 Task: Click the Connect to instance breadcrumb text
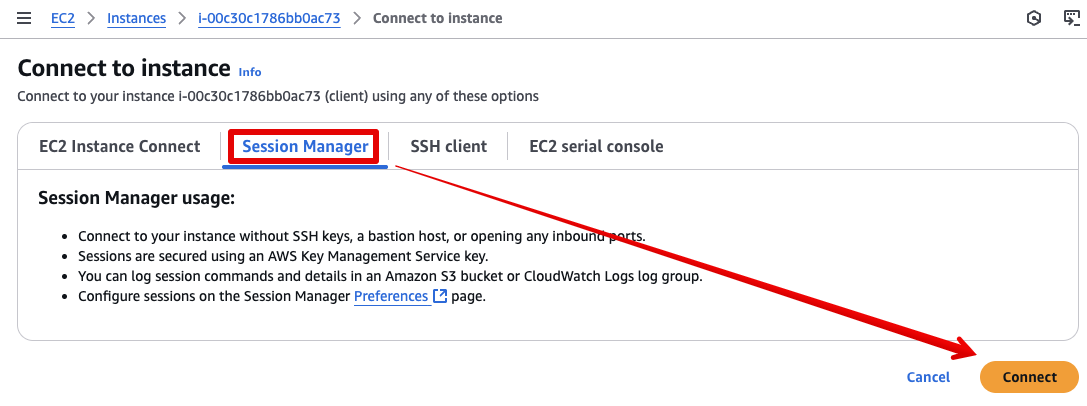[437, 18]
